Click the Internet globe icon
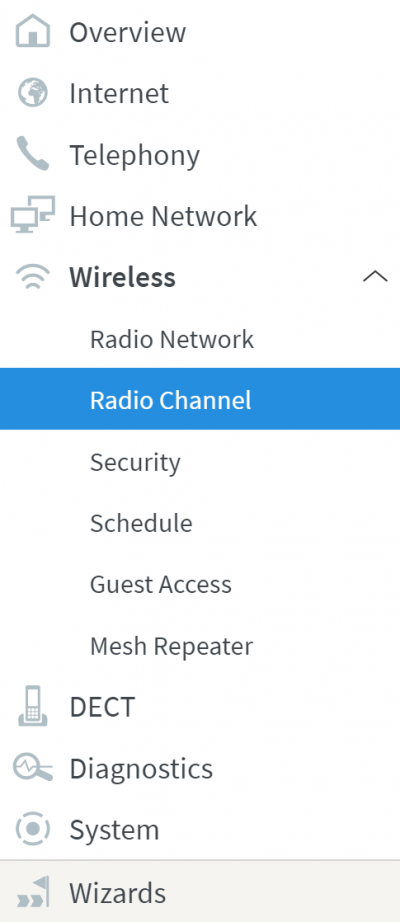Viewport: 400px width, 922px height. [x=33, y=93]
